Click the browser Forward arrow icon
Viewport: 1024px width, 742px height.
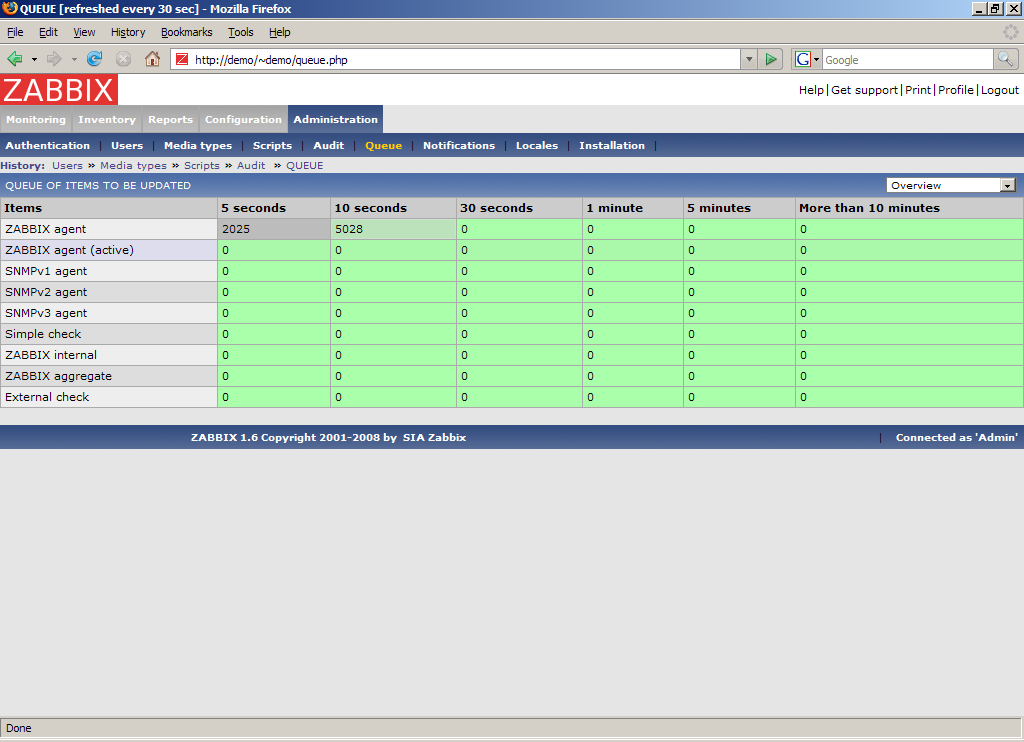coord(54,59)
